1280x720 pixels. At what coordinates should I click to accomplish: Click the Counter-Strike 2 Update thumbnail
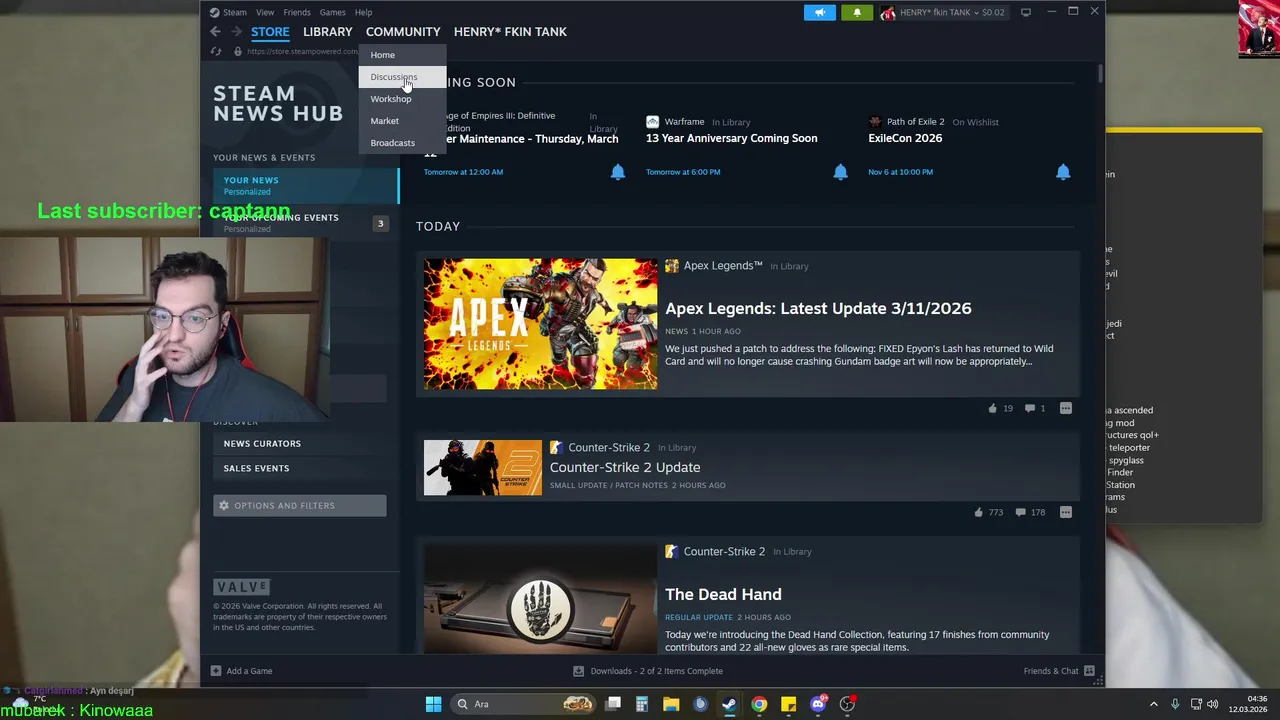(x=483, y=468)
